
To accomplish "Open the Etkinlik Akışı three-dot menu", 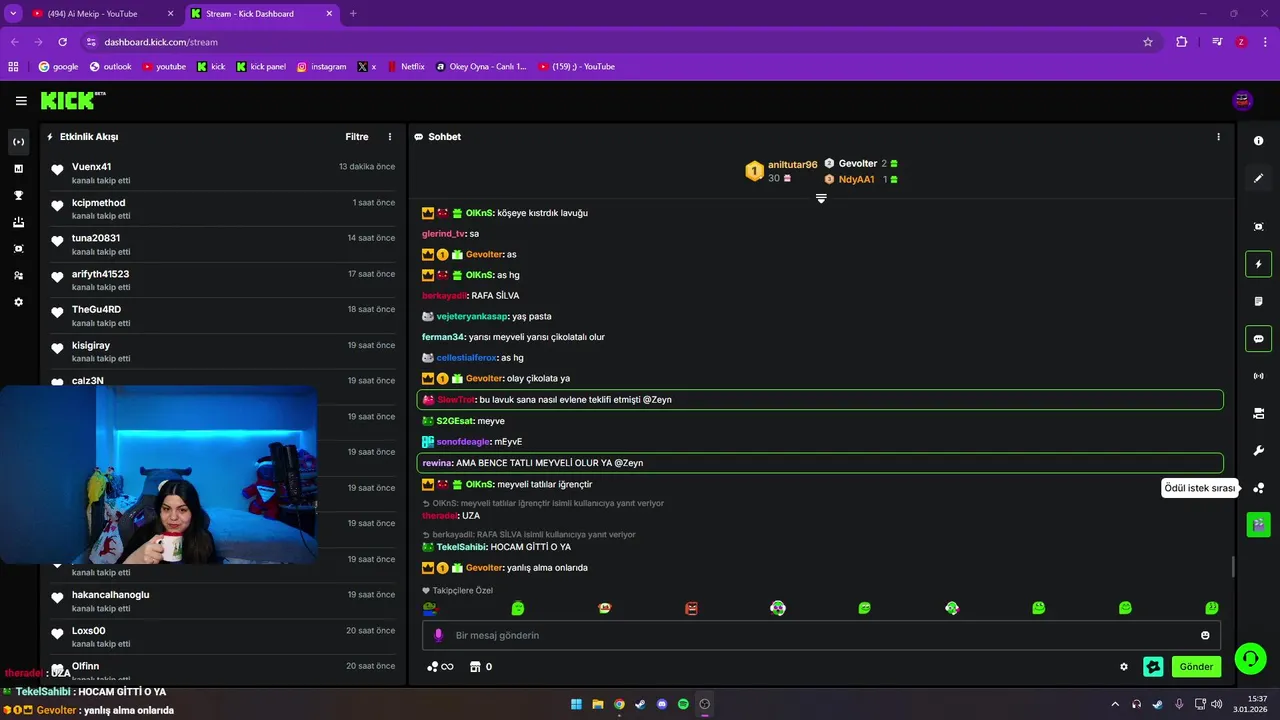I will coord(390,137).
